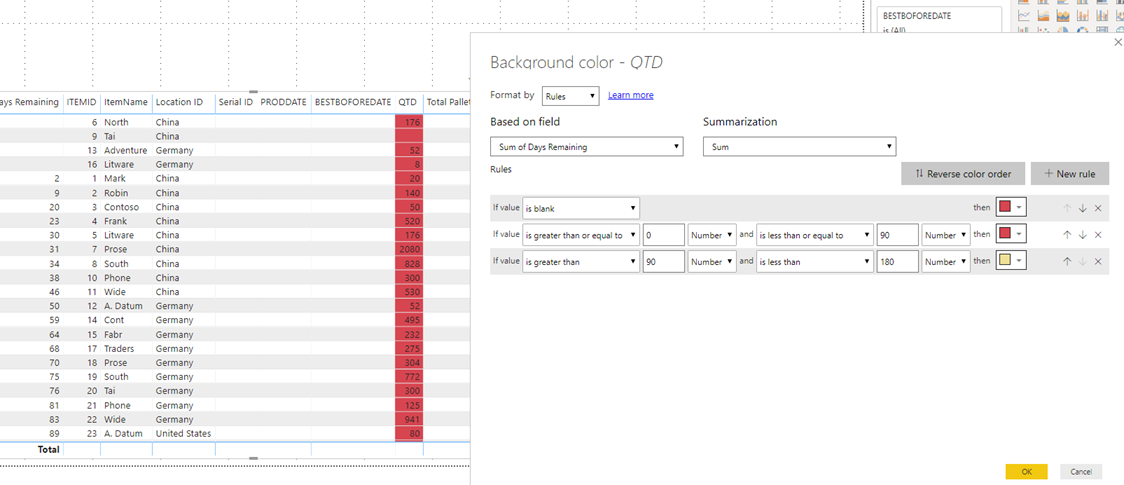Select the line and stacked column chart icon

1082,15
